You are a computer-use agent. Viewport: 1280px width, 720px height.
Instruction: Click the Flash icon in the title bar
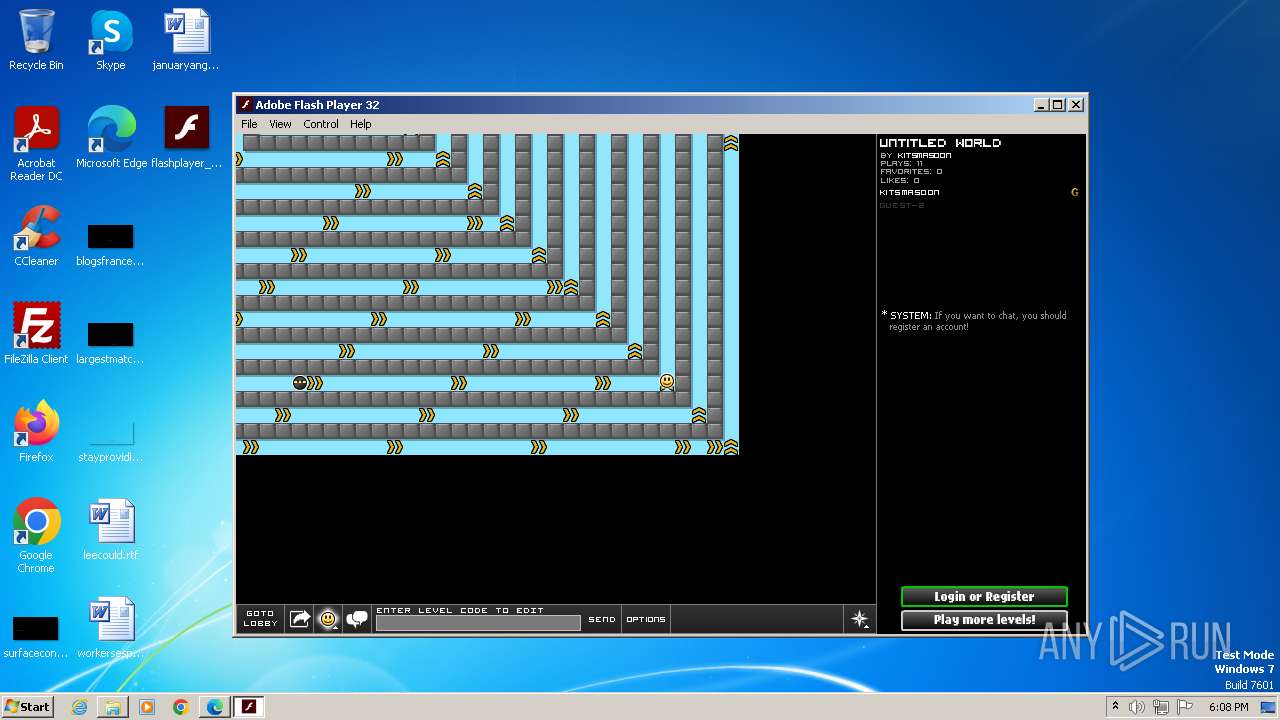[x=246, y=105]
